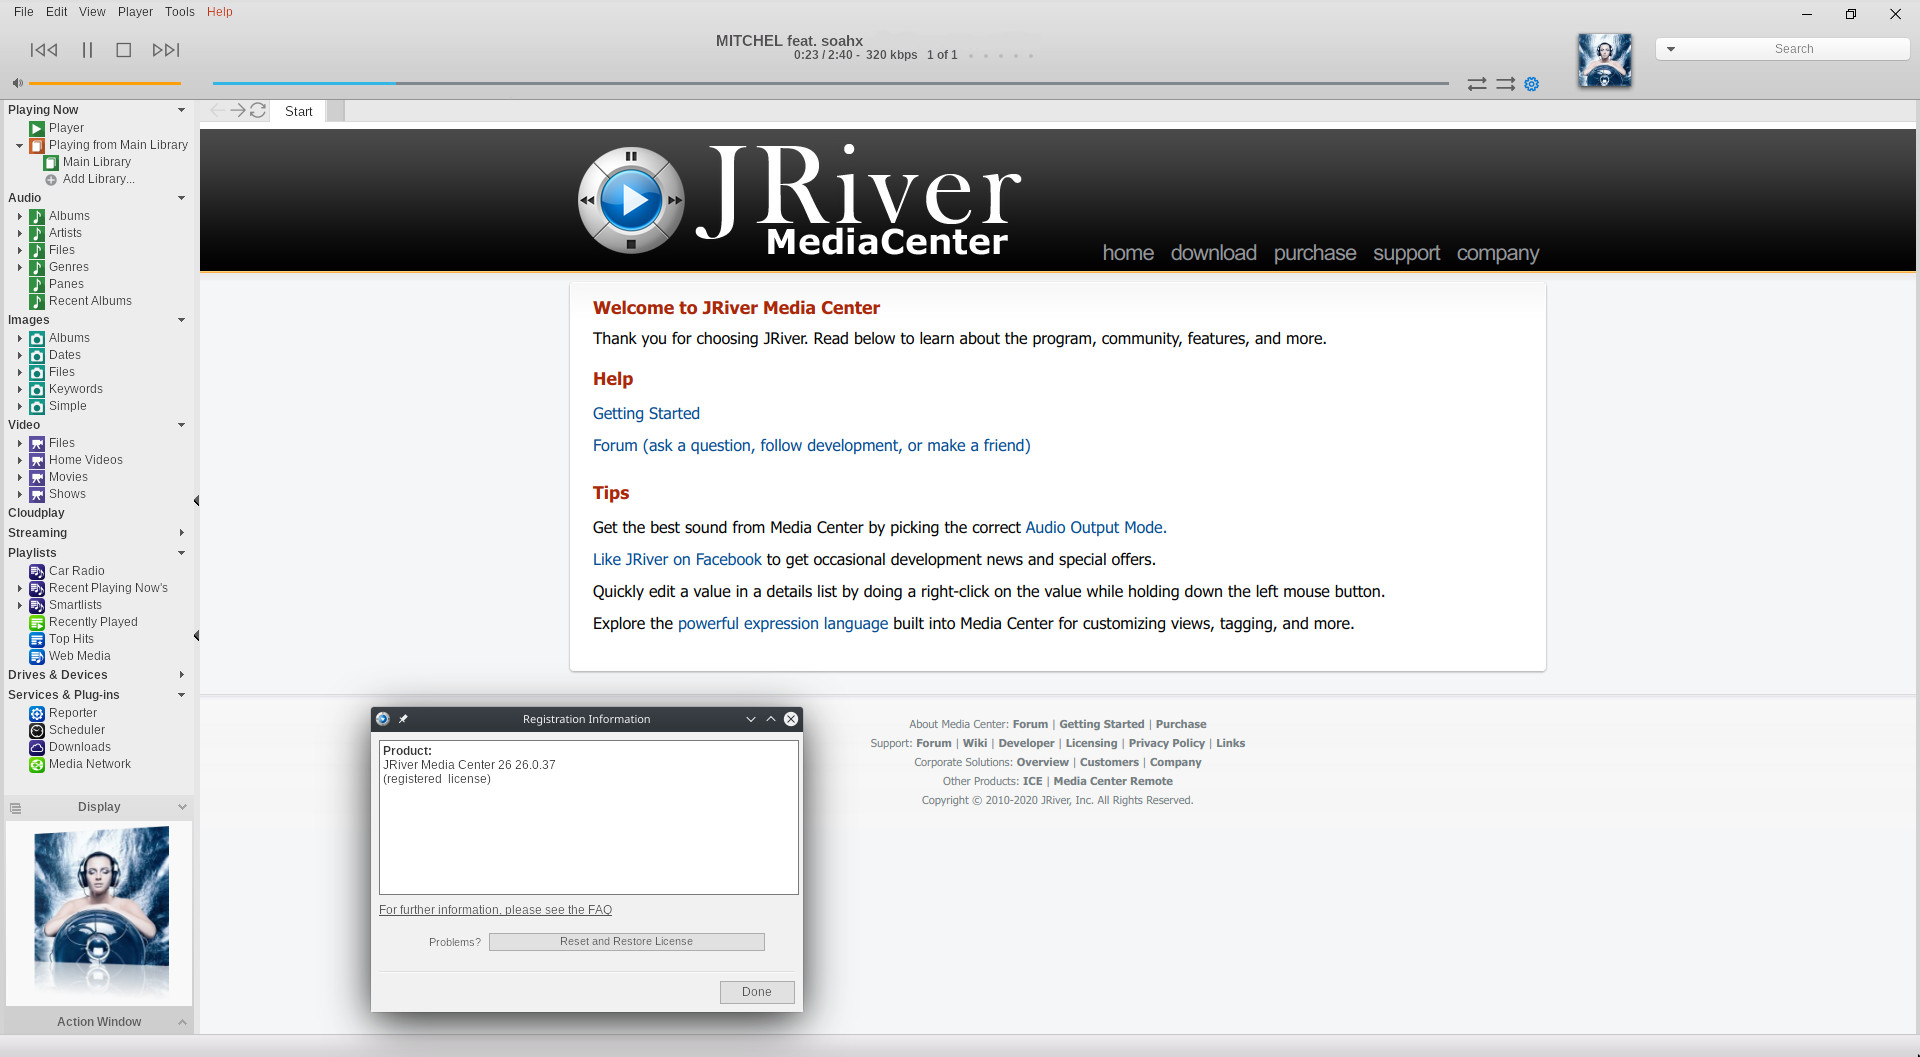The height and width of the screenshot is (1057, 1920).
Task: Pause the playing track
Action: 87,50
